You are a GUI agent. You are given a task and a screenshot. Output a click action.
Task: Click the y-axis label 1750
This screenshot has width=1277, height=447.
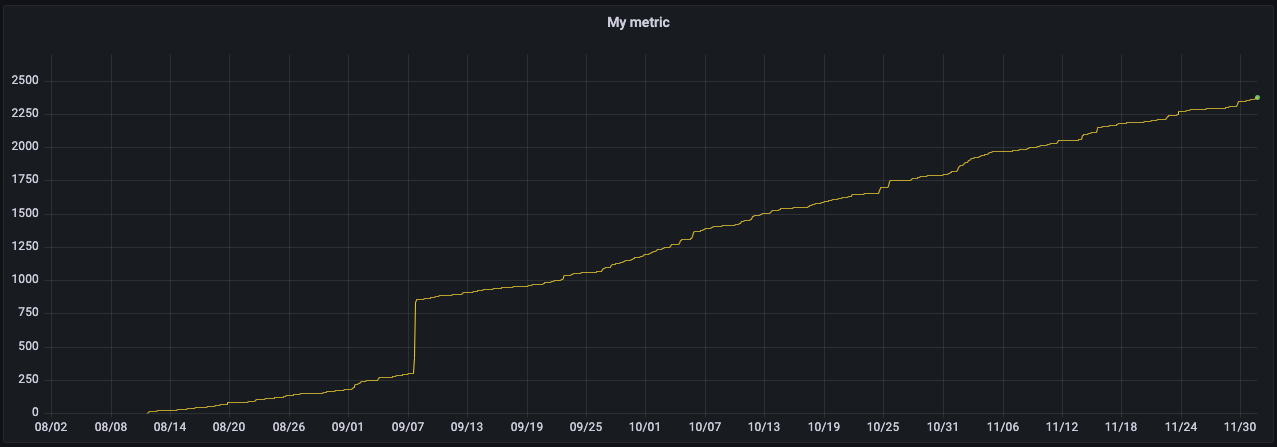[x=25, y=180]
